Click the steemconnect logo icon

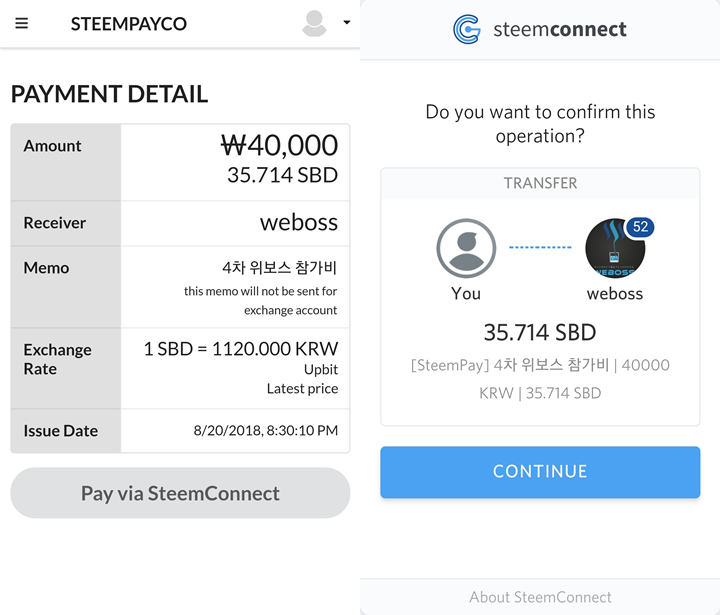coord(467,29)
